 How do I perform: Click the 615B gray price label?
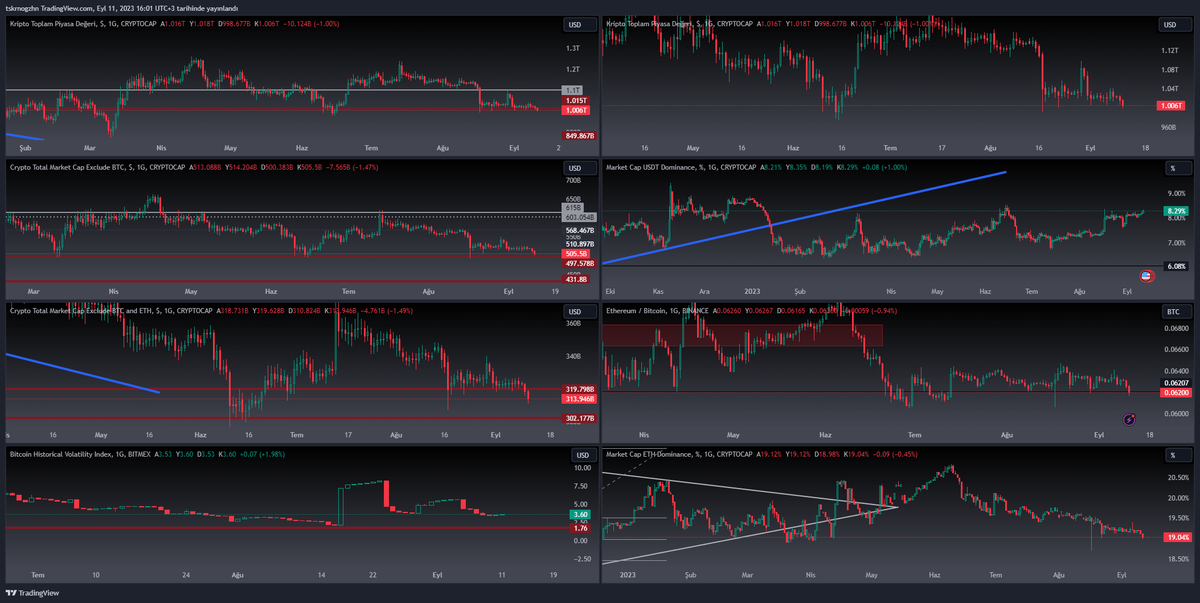click(574, 208)
